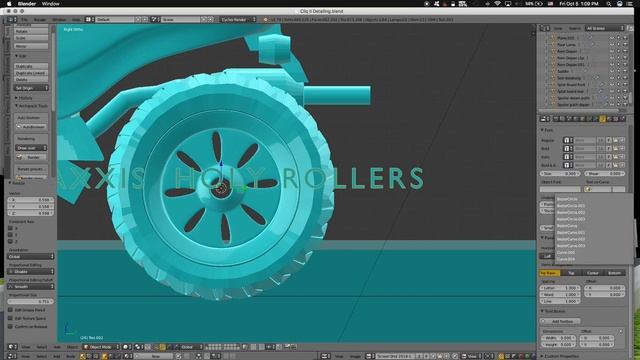
Task: Open the Physics properties tab icon
Action: click(622, 119)
